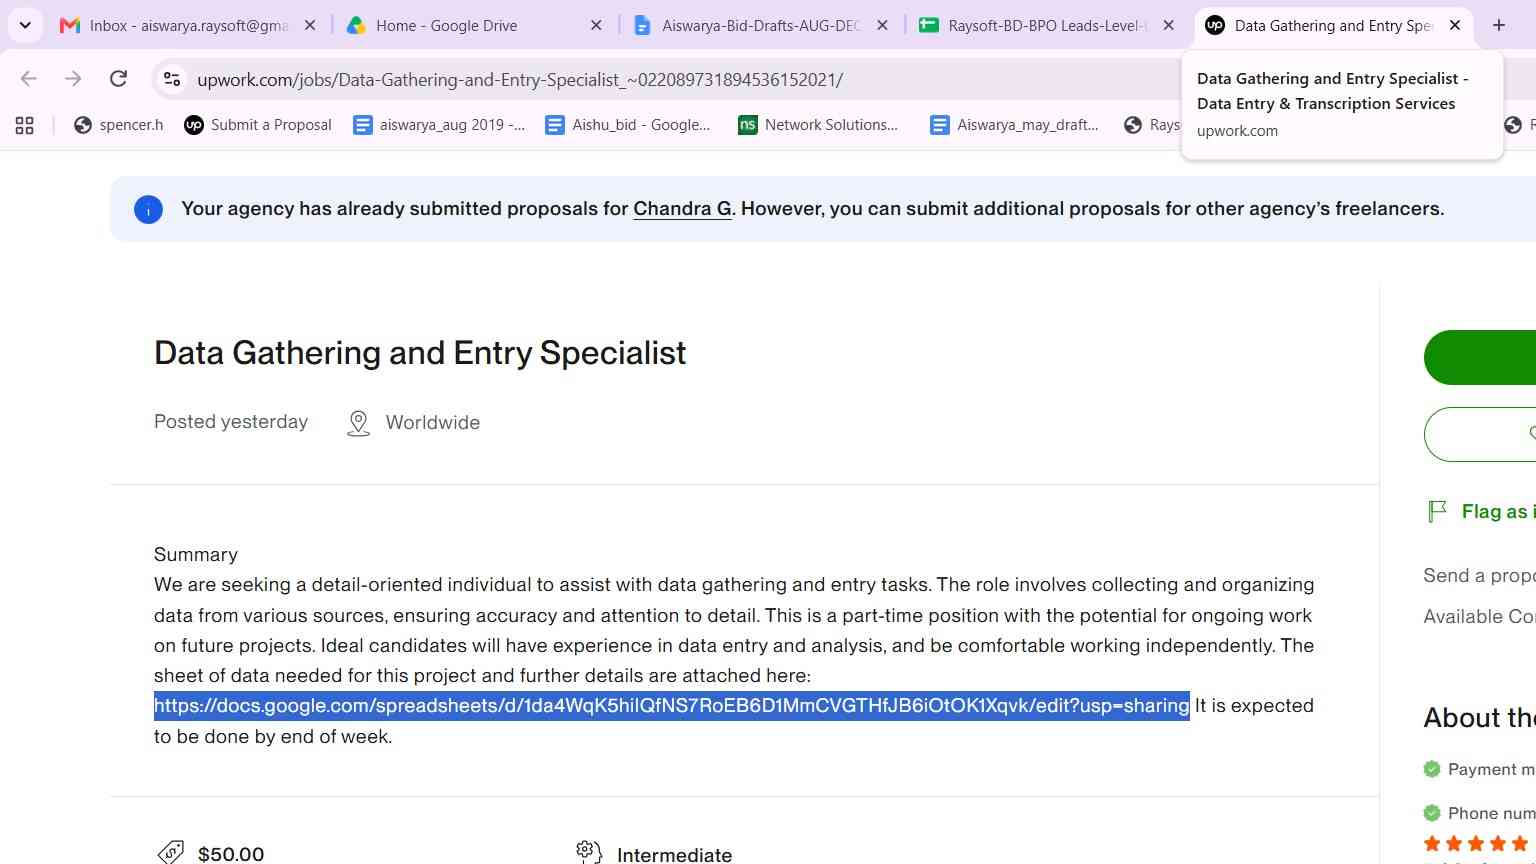This screenshot has height=864, width=1536.
Task: Click the Flag as inappropriate flag icon
Action: coord(1438,511)
